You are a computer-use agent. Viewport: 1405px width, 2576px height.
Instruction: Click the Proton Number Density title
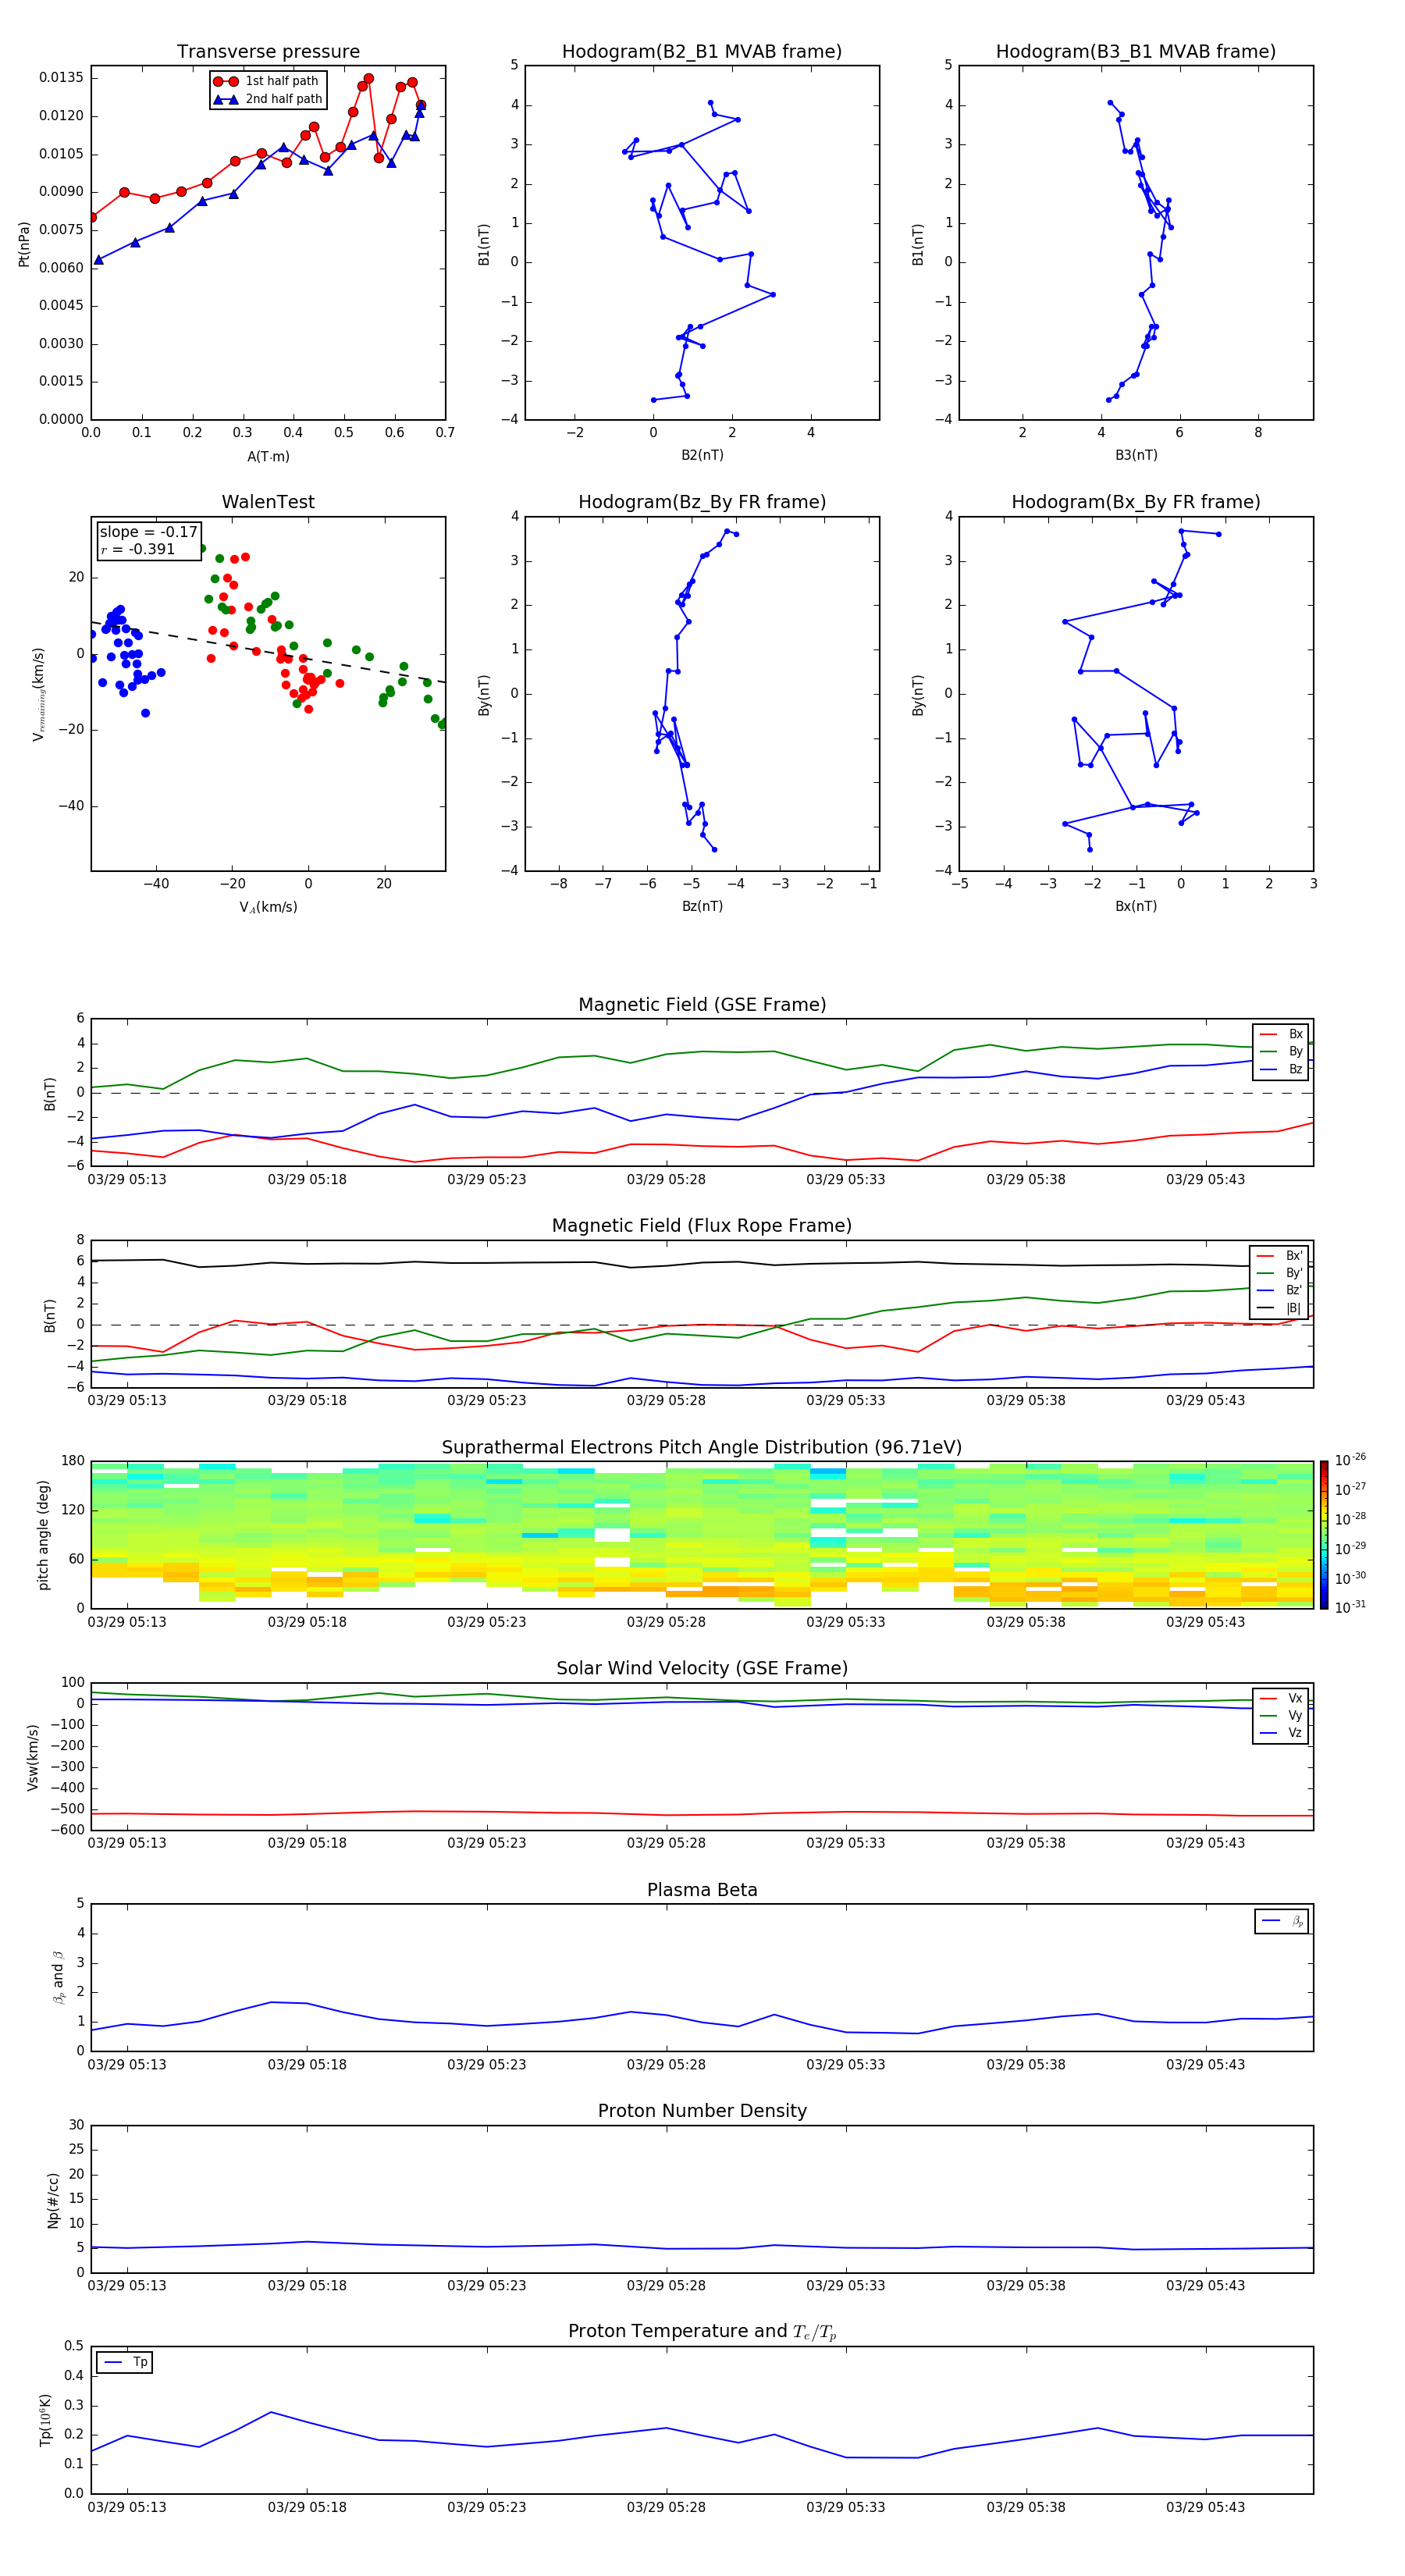click(x=701, y=2111)
